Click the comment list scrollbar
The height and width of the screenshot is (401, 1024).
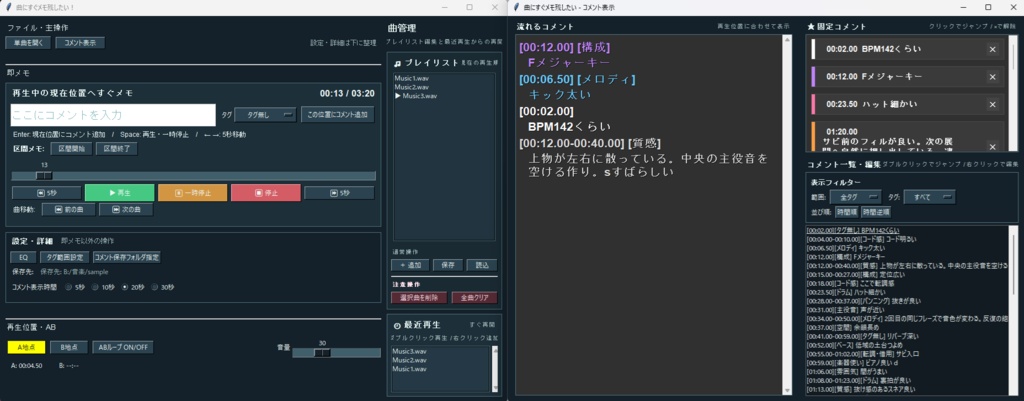1014,310
